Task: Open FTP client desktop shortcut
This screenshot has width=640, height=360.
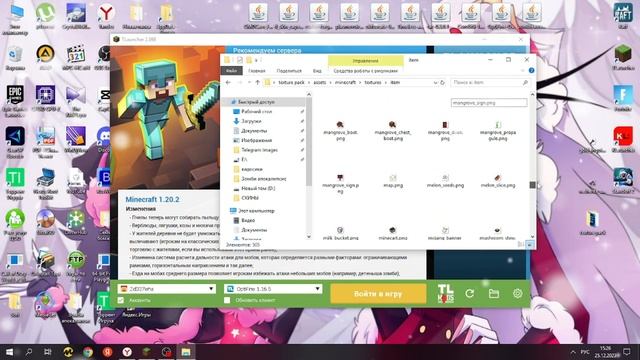Action: (76, 264)
